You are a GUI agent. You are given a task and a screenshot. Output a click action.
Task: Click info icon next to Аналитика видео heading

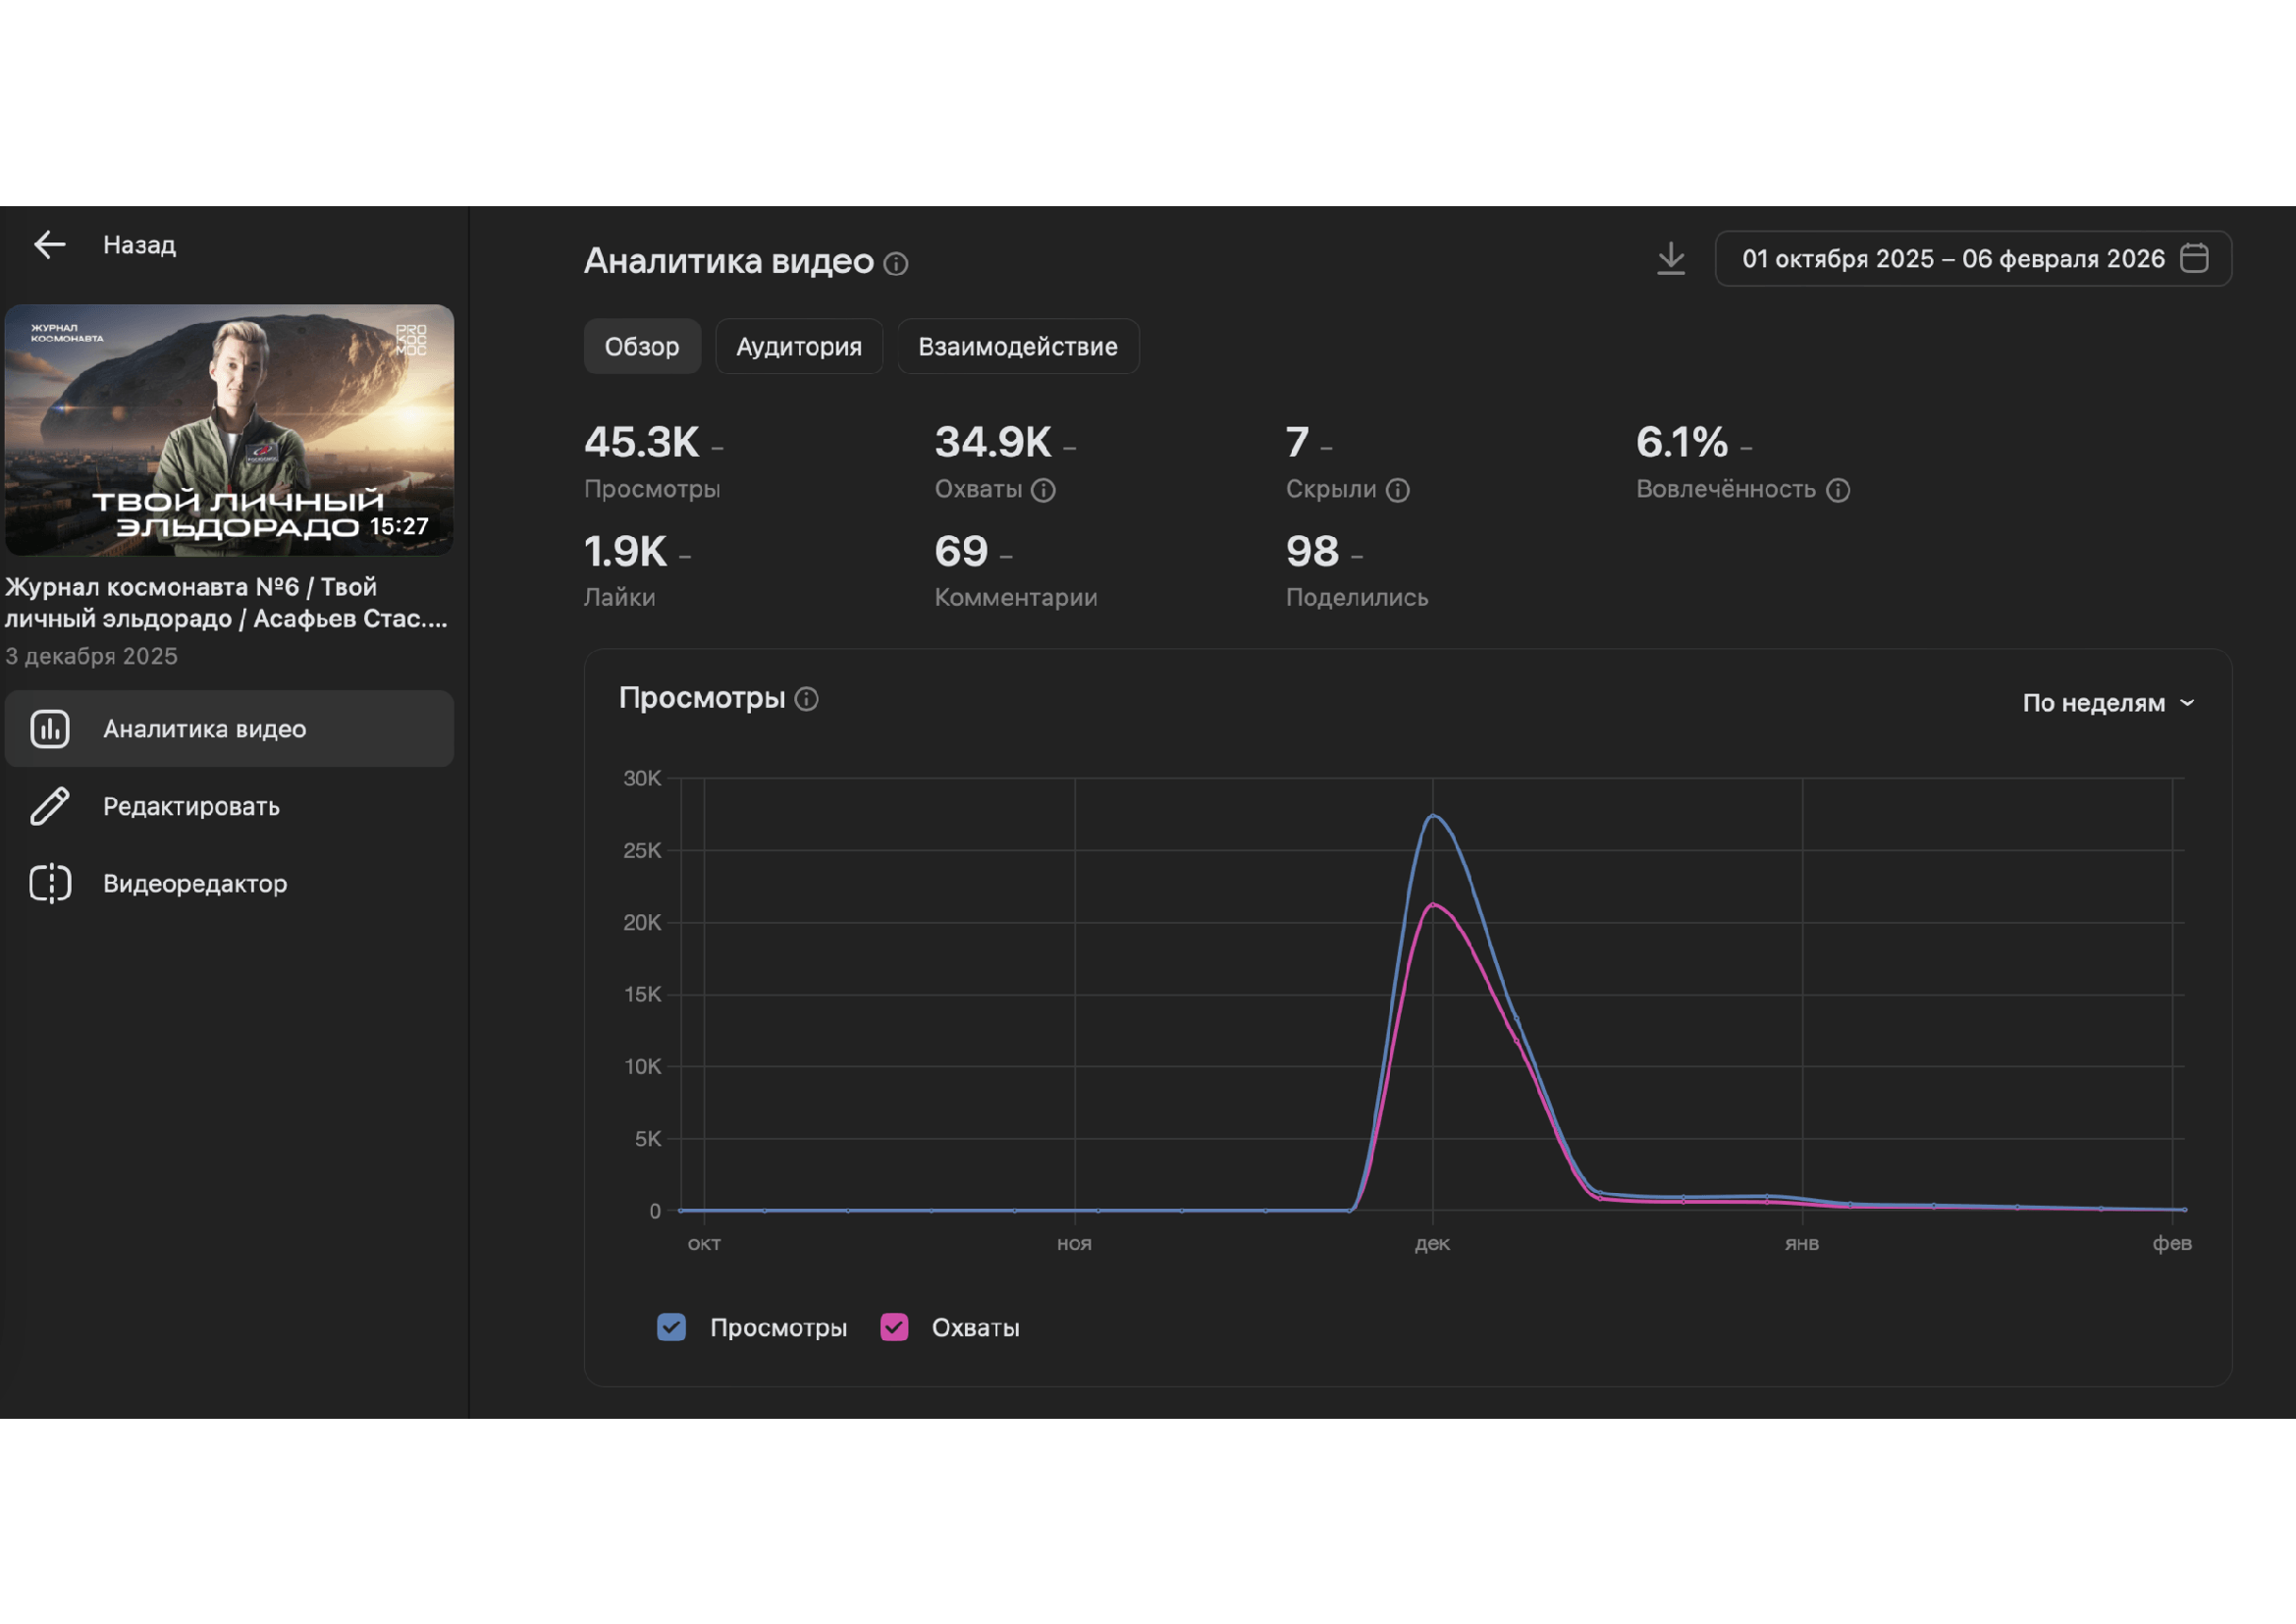pyautogui.click(x=896, y=264)
